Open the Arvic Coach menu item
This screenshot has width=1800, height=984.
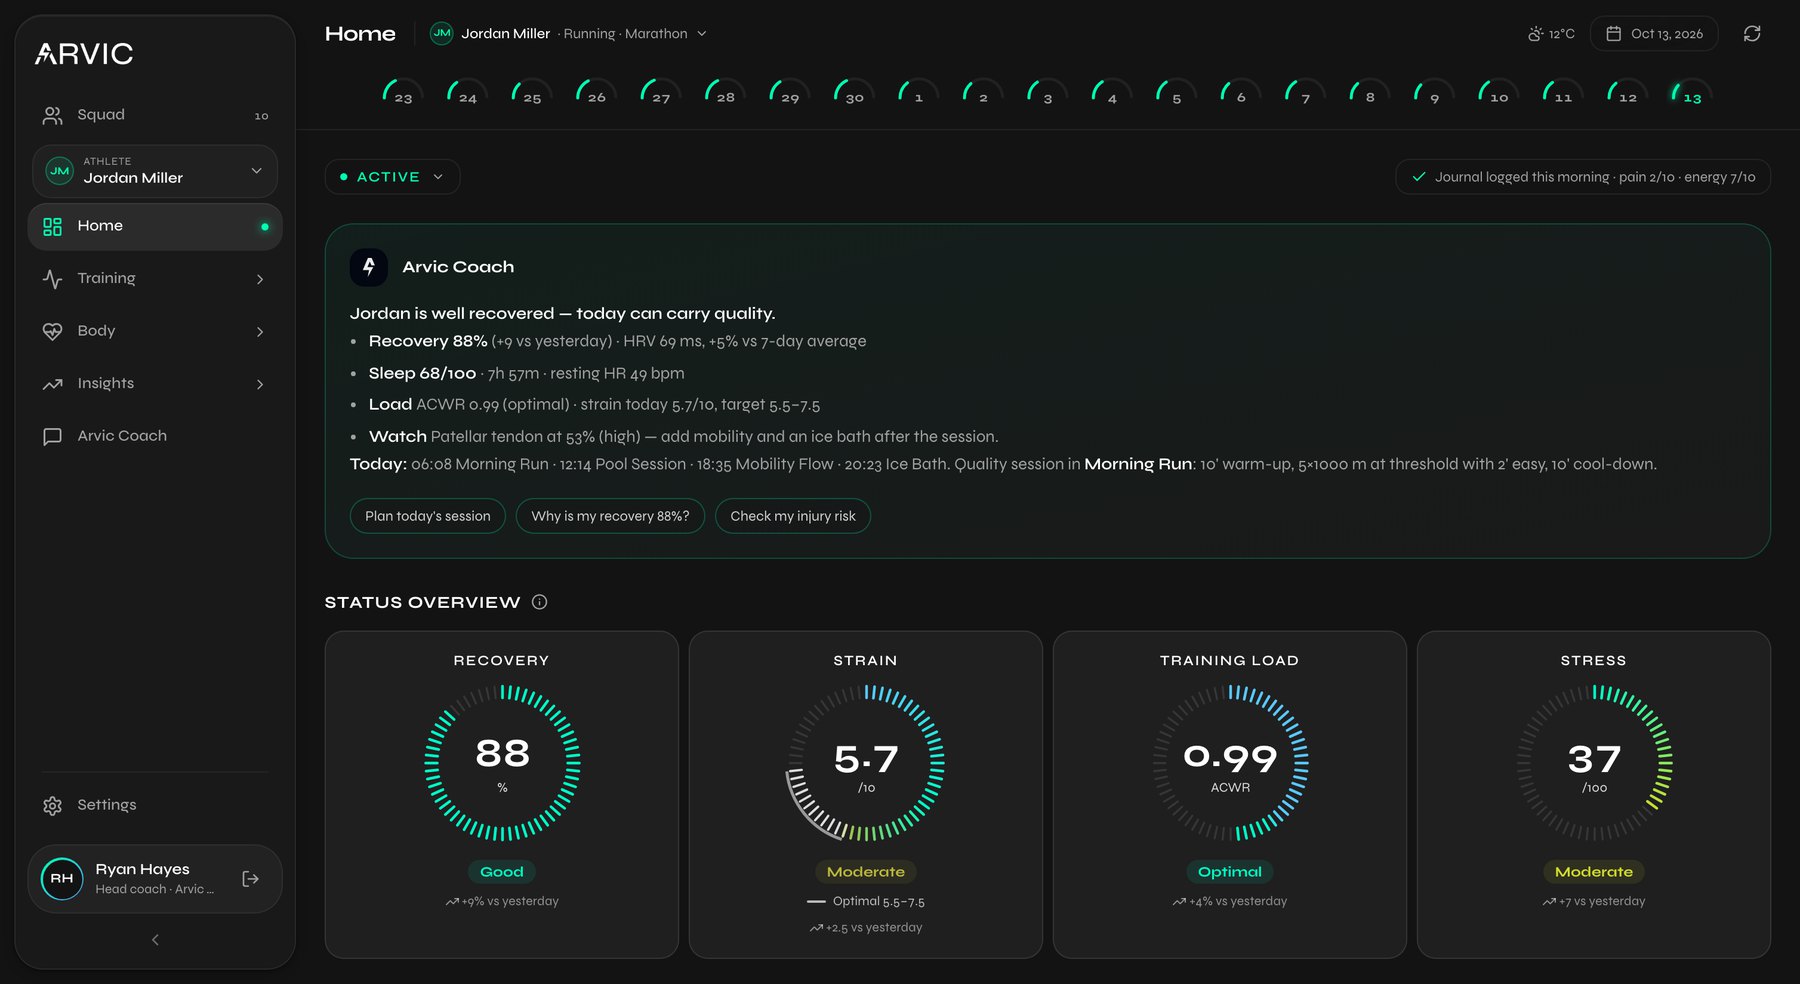[x=155, y=437]
